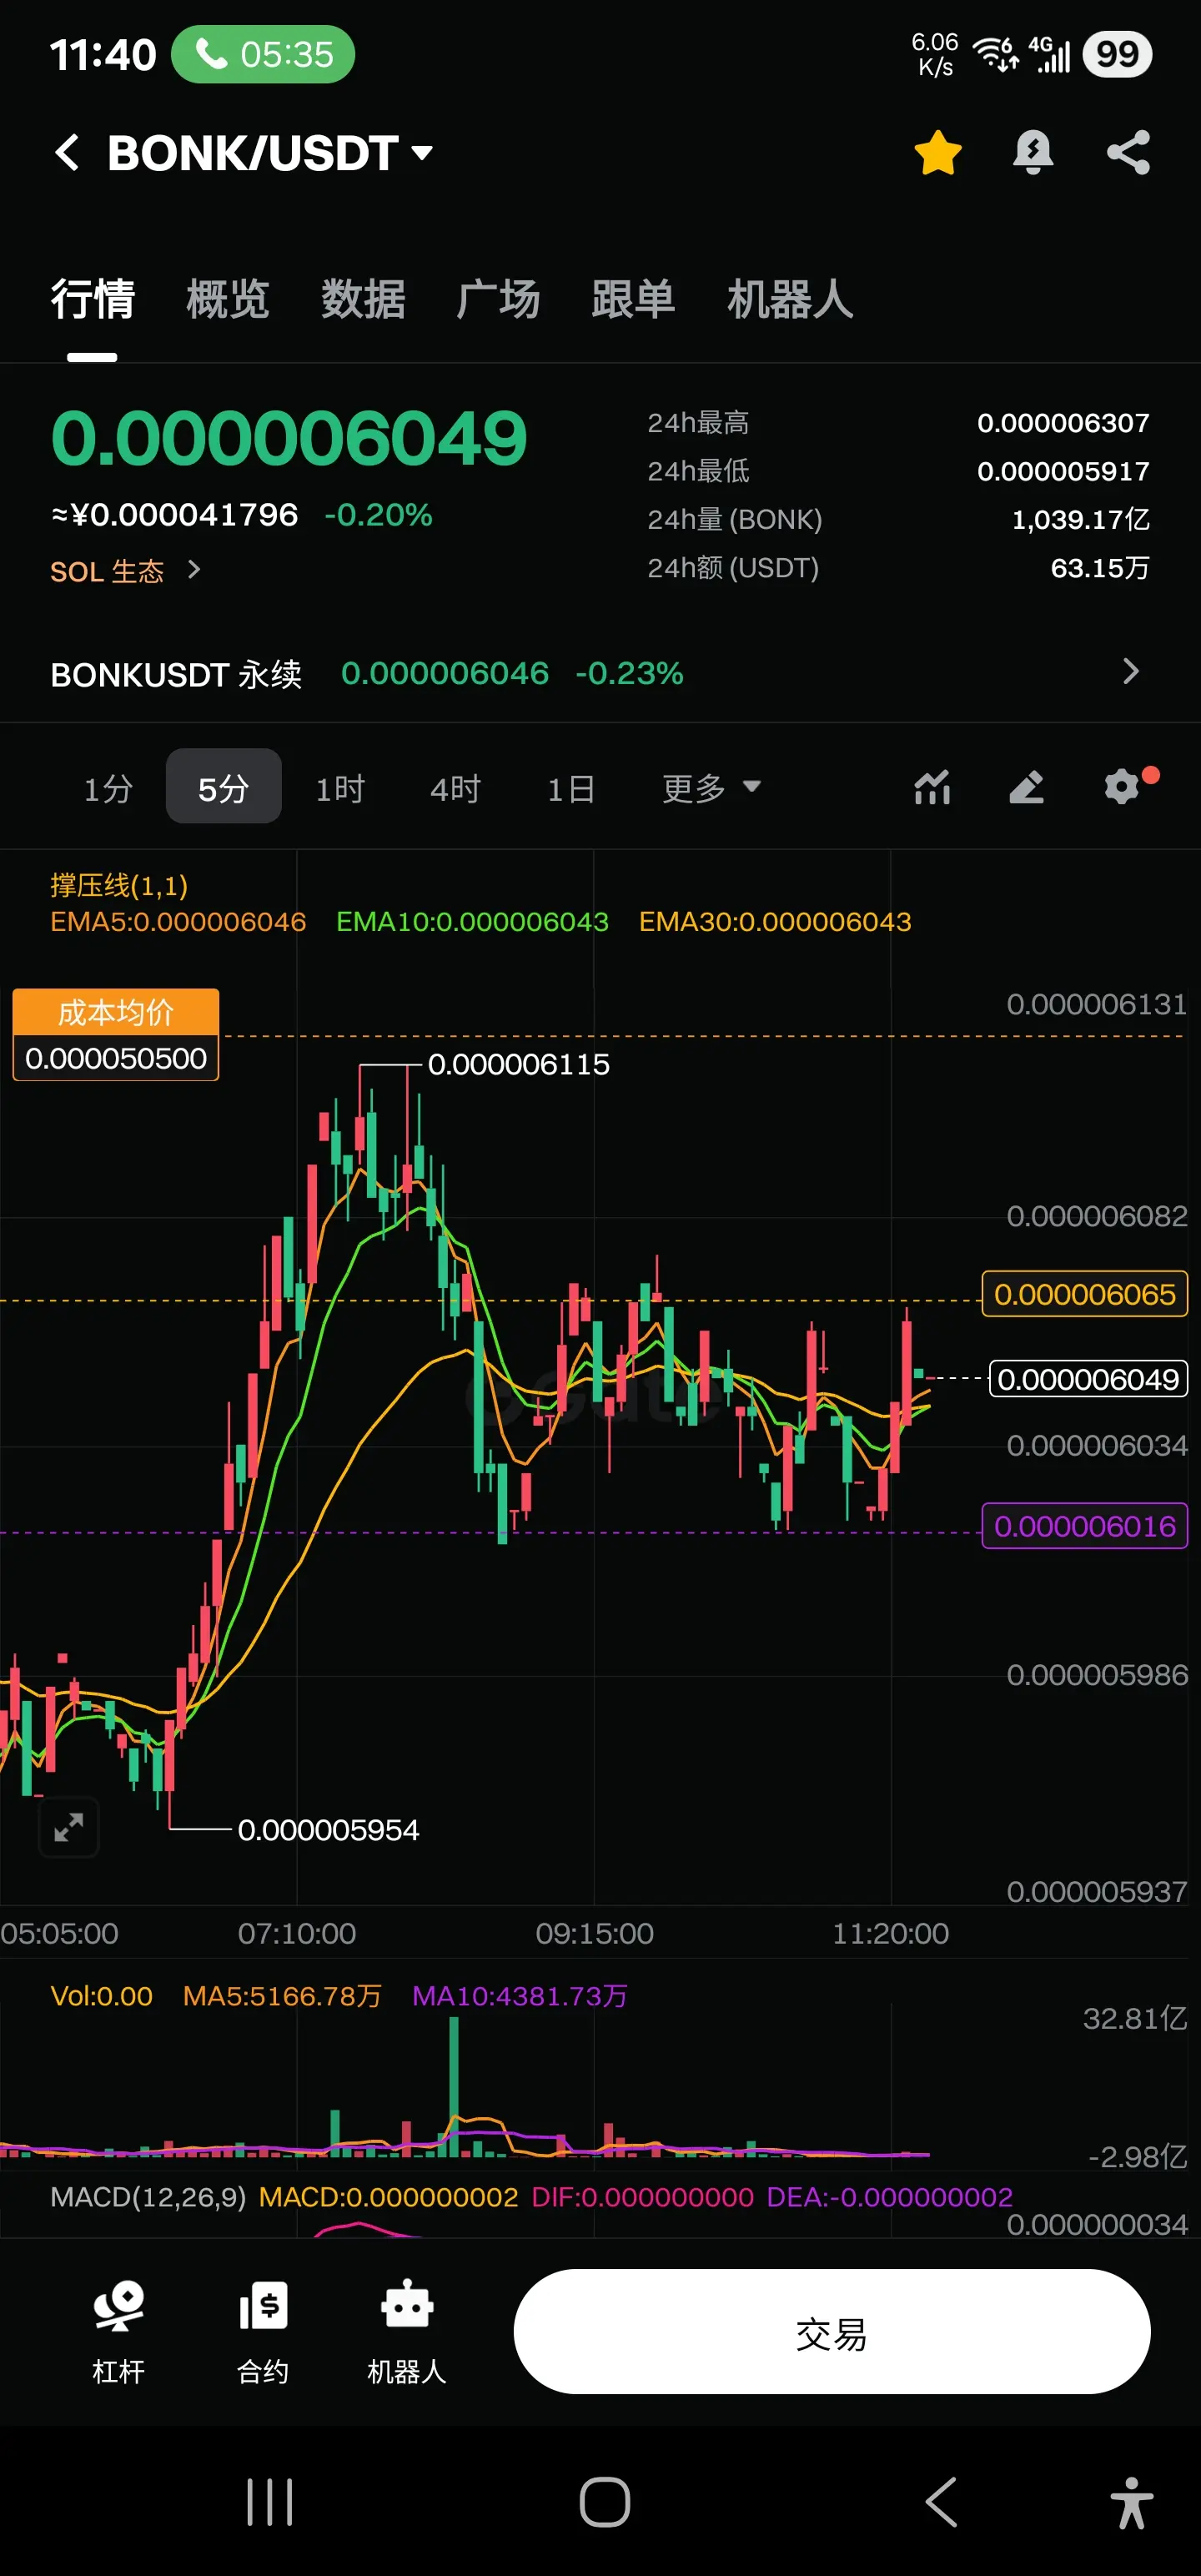Tap the ≈¥0.000041796 fiat price
This screenshot has height=2576, width=1201.
pos(175,515)
